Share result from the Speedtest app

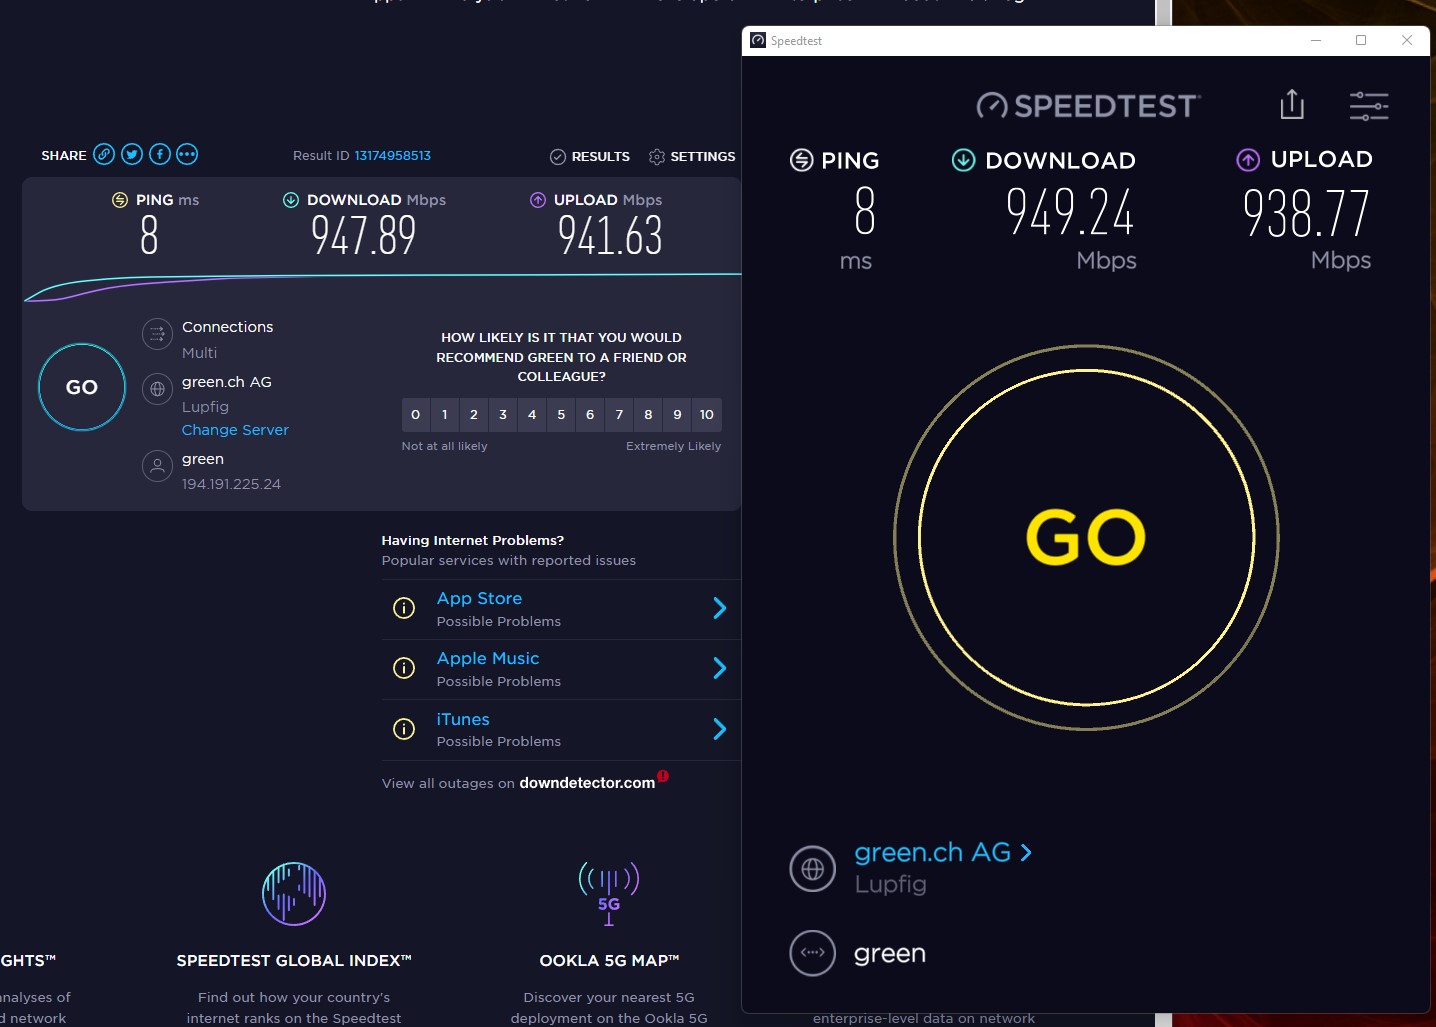point(1292,104)
